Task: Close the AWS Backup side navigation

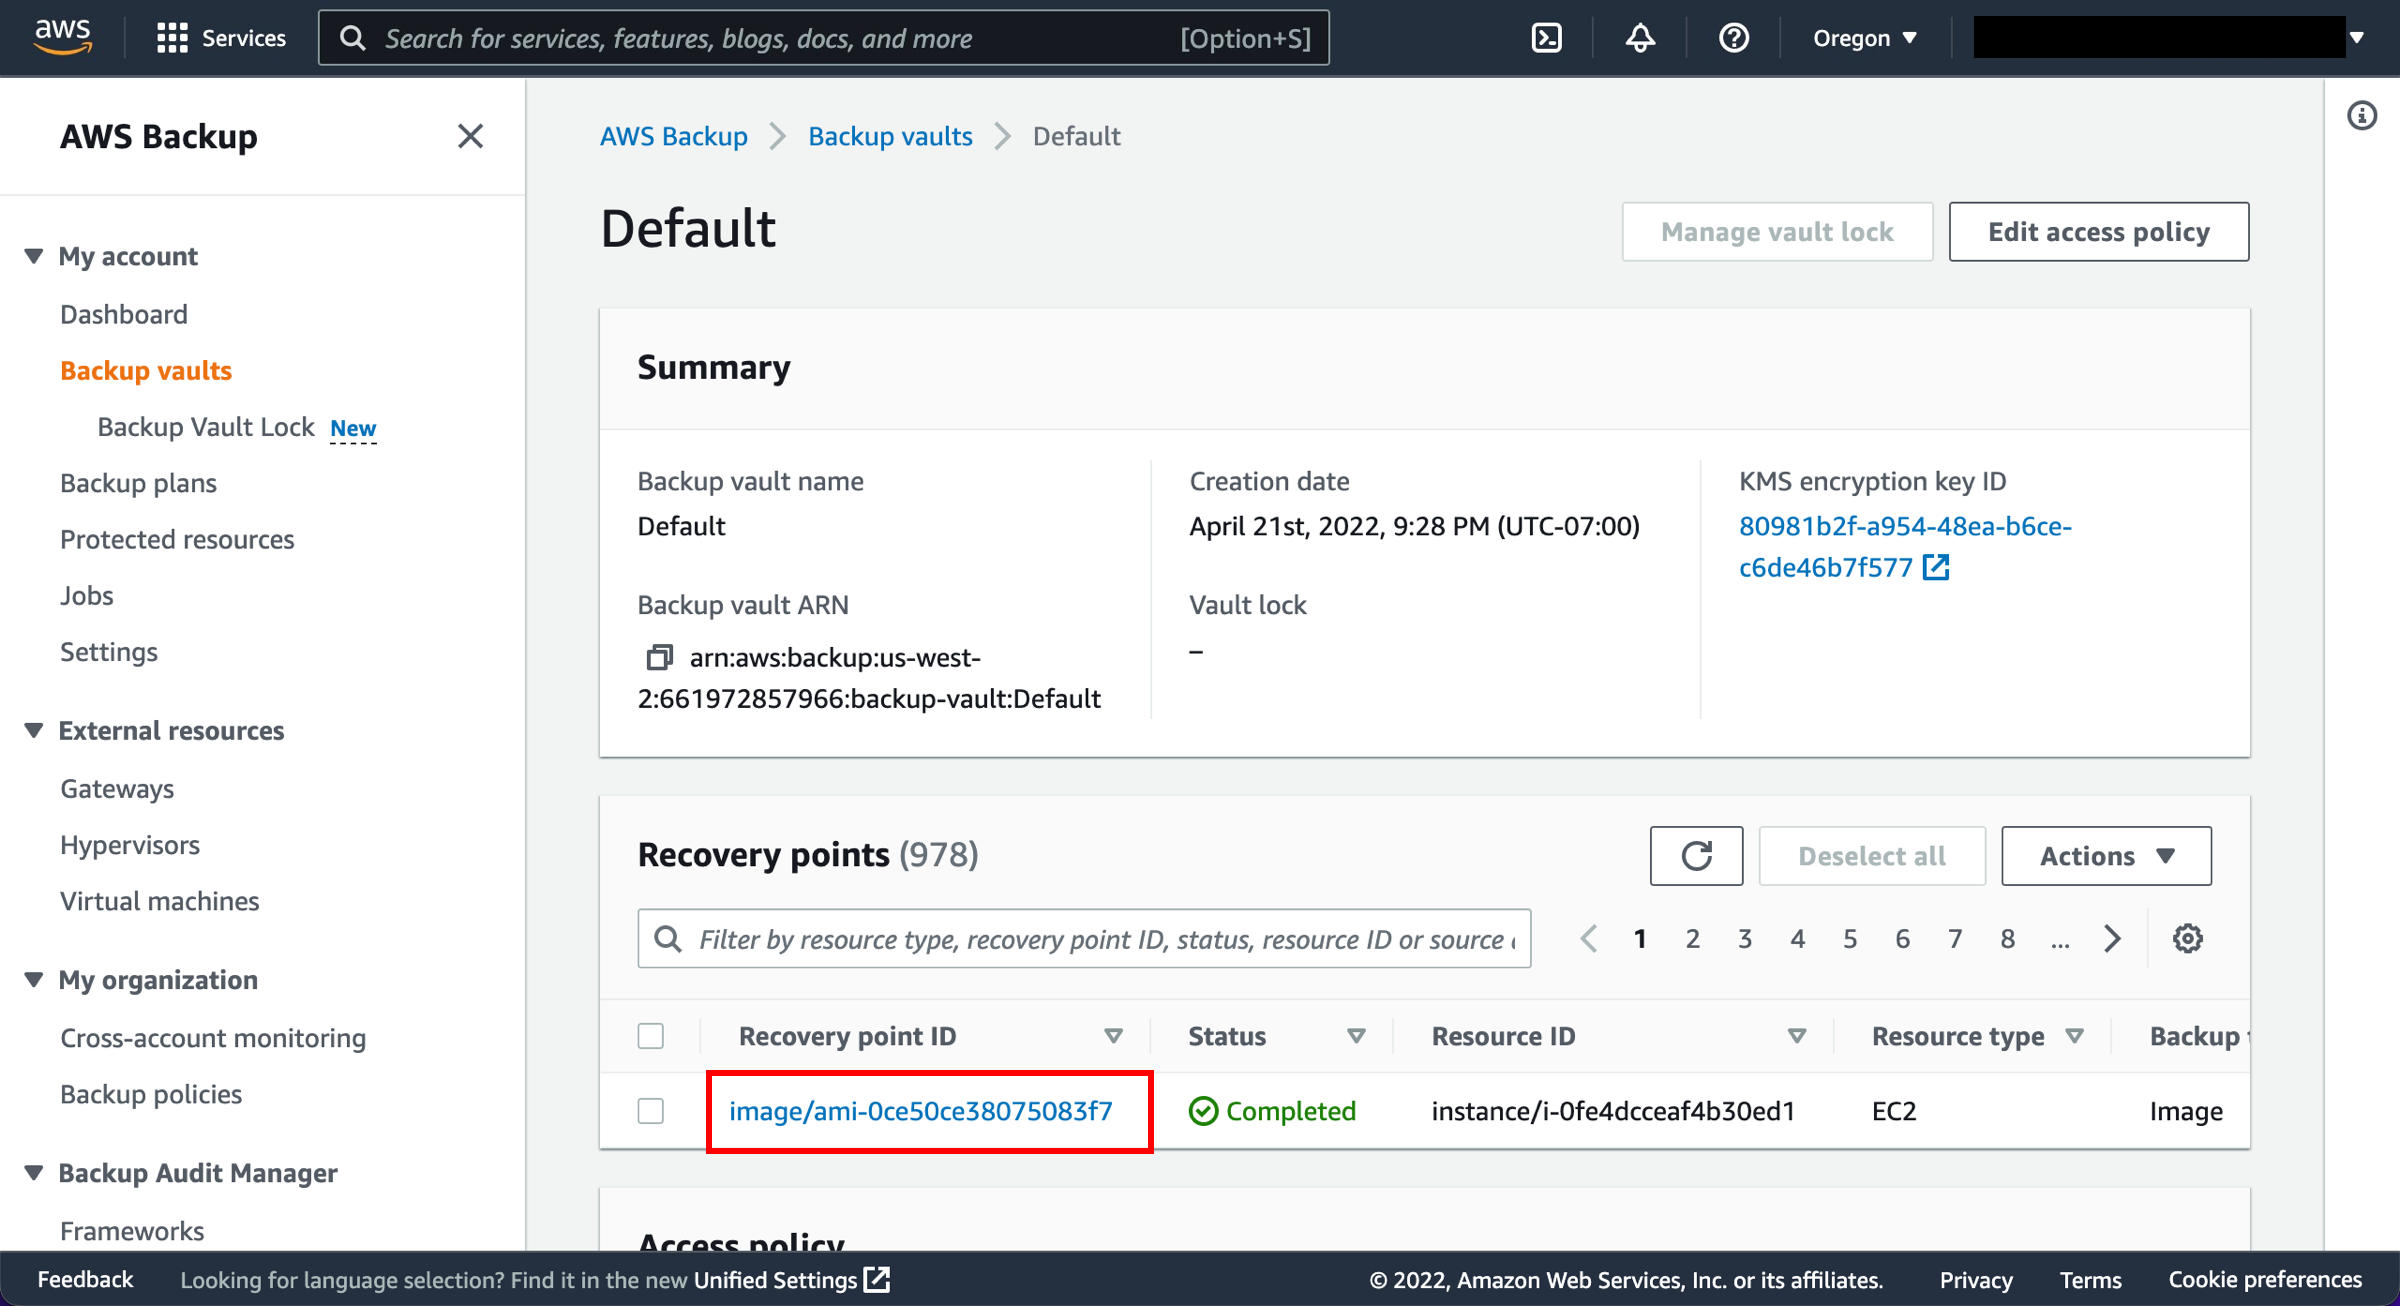Action: (x=470, y=136)
